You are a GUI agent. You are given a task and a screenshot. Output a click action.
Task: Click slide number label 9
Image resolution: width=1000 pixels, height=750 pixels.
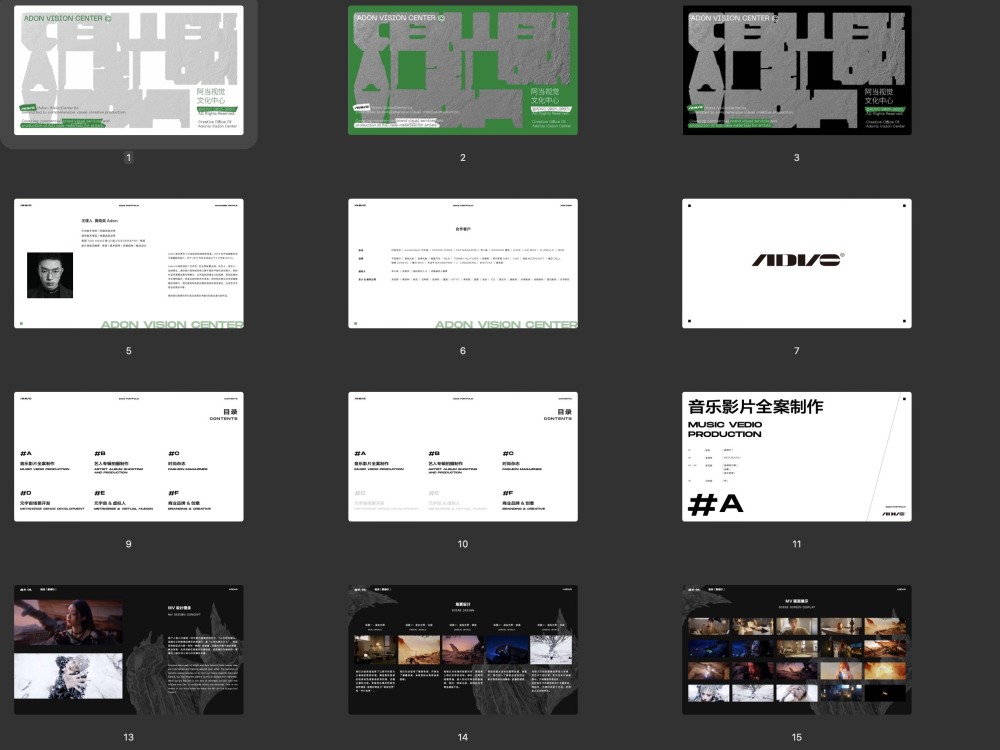coord(129,544)
